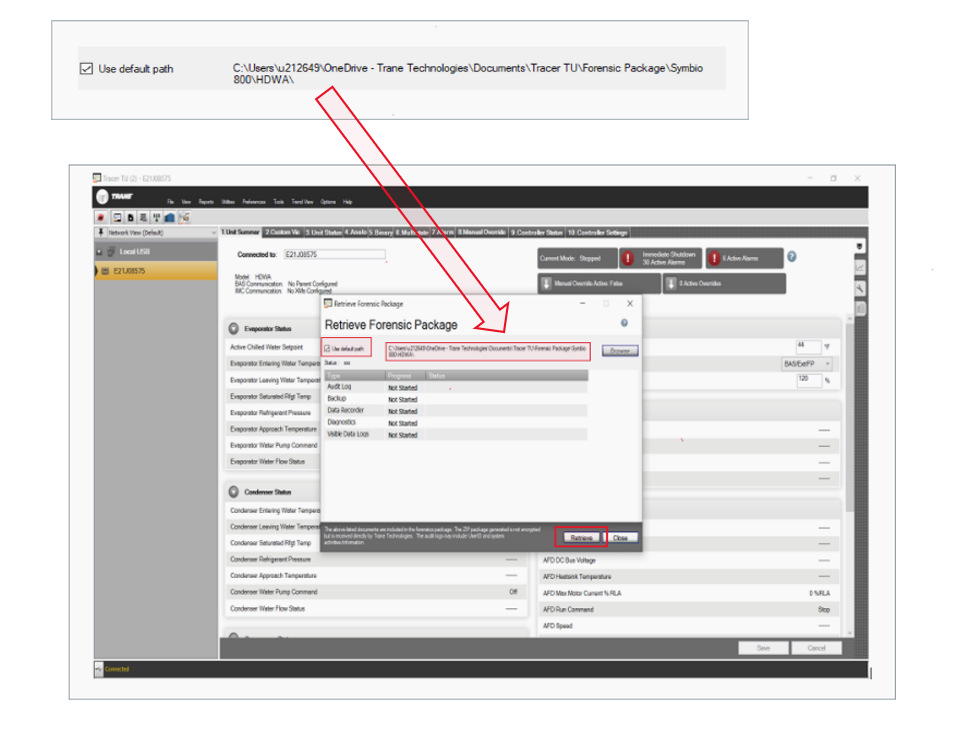
Task: Click the controller icon beside E21J08575 in tree
Action: point(105,271)
